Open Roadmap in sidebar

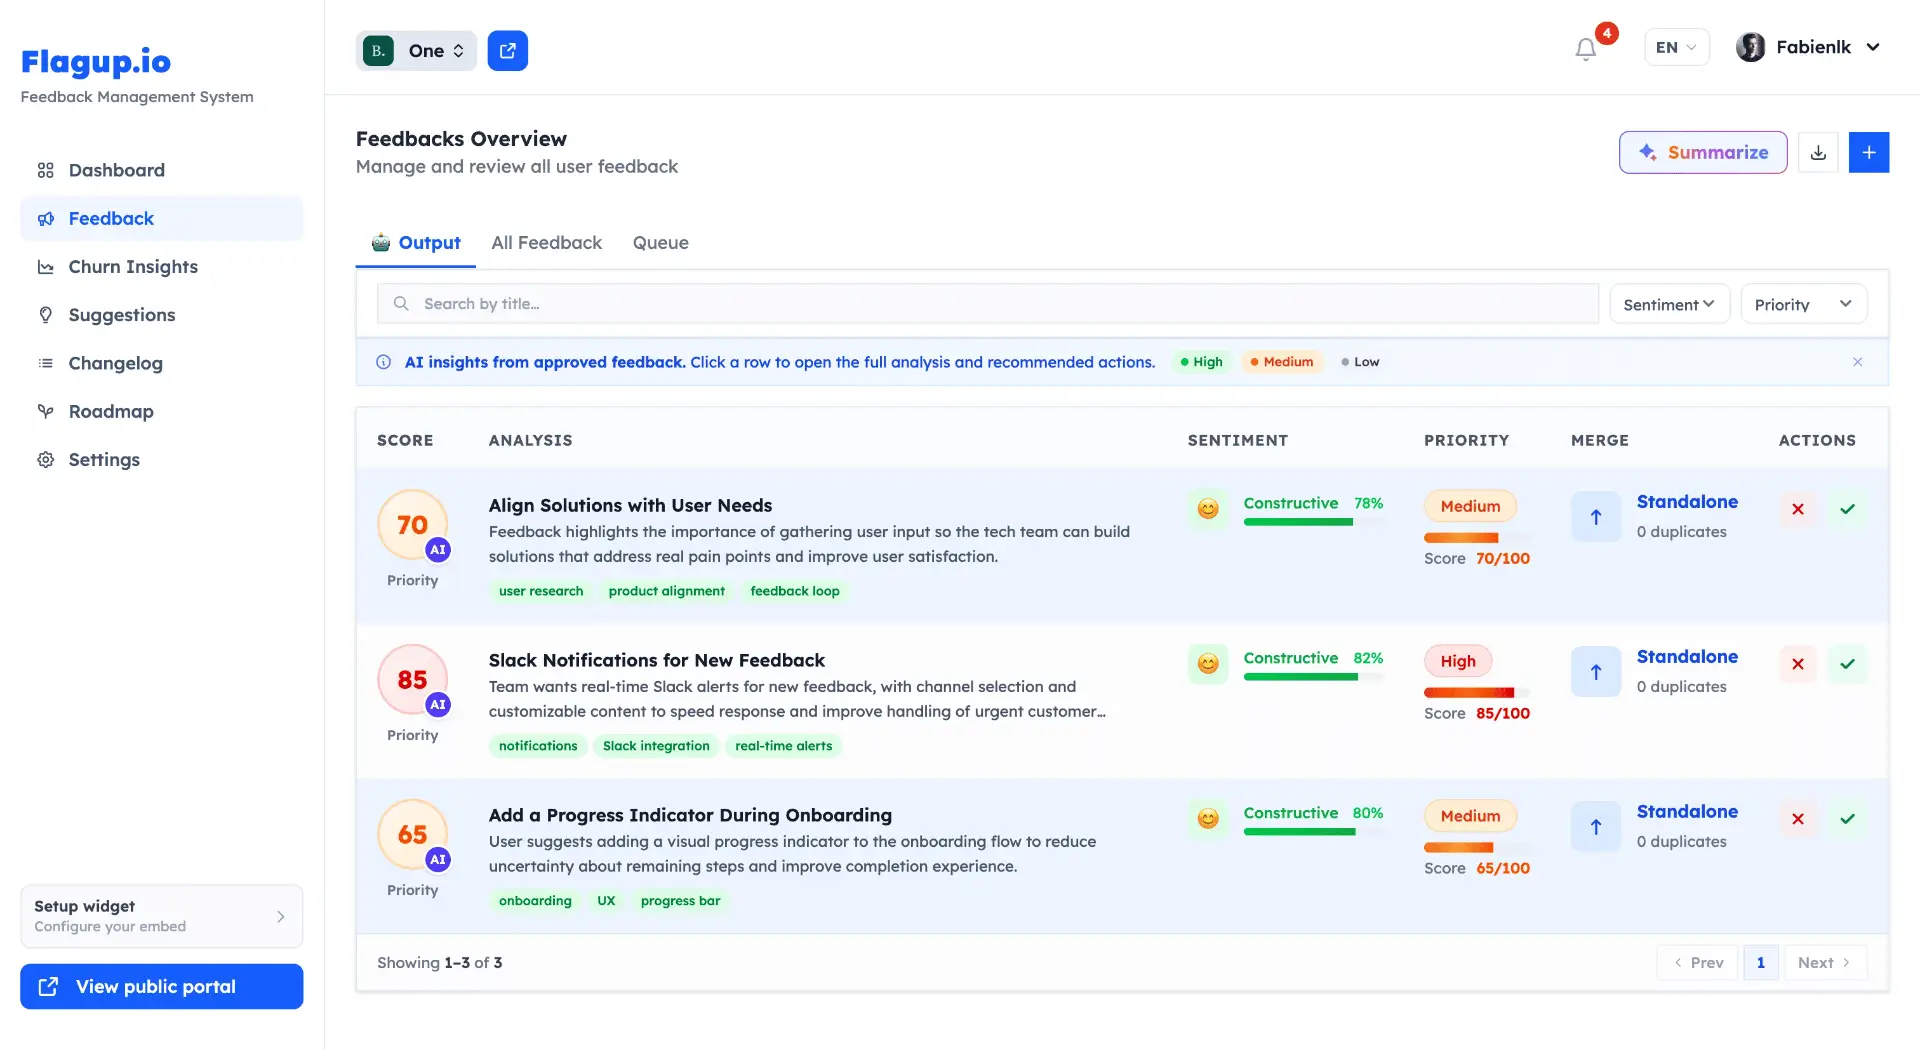pyautogui.click(x=161, y=411)
